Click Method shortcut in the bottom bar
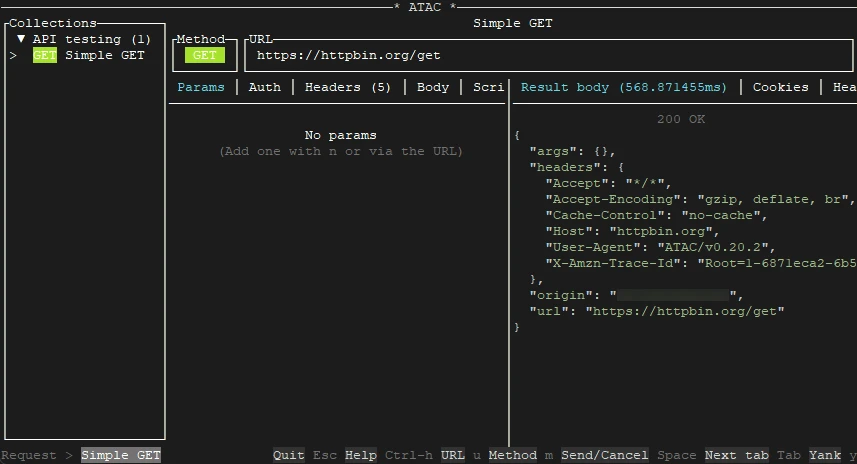 [512, 455]
